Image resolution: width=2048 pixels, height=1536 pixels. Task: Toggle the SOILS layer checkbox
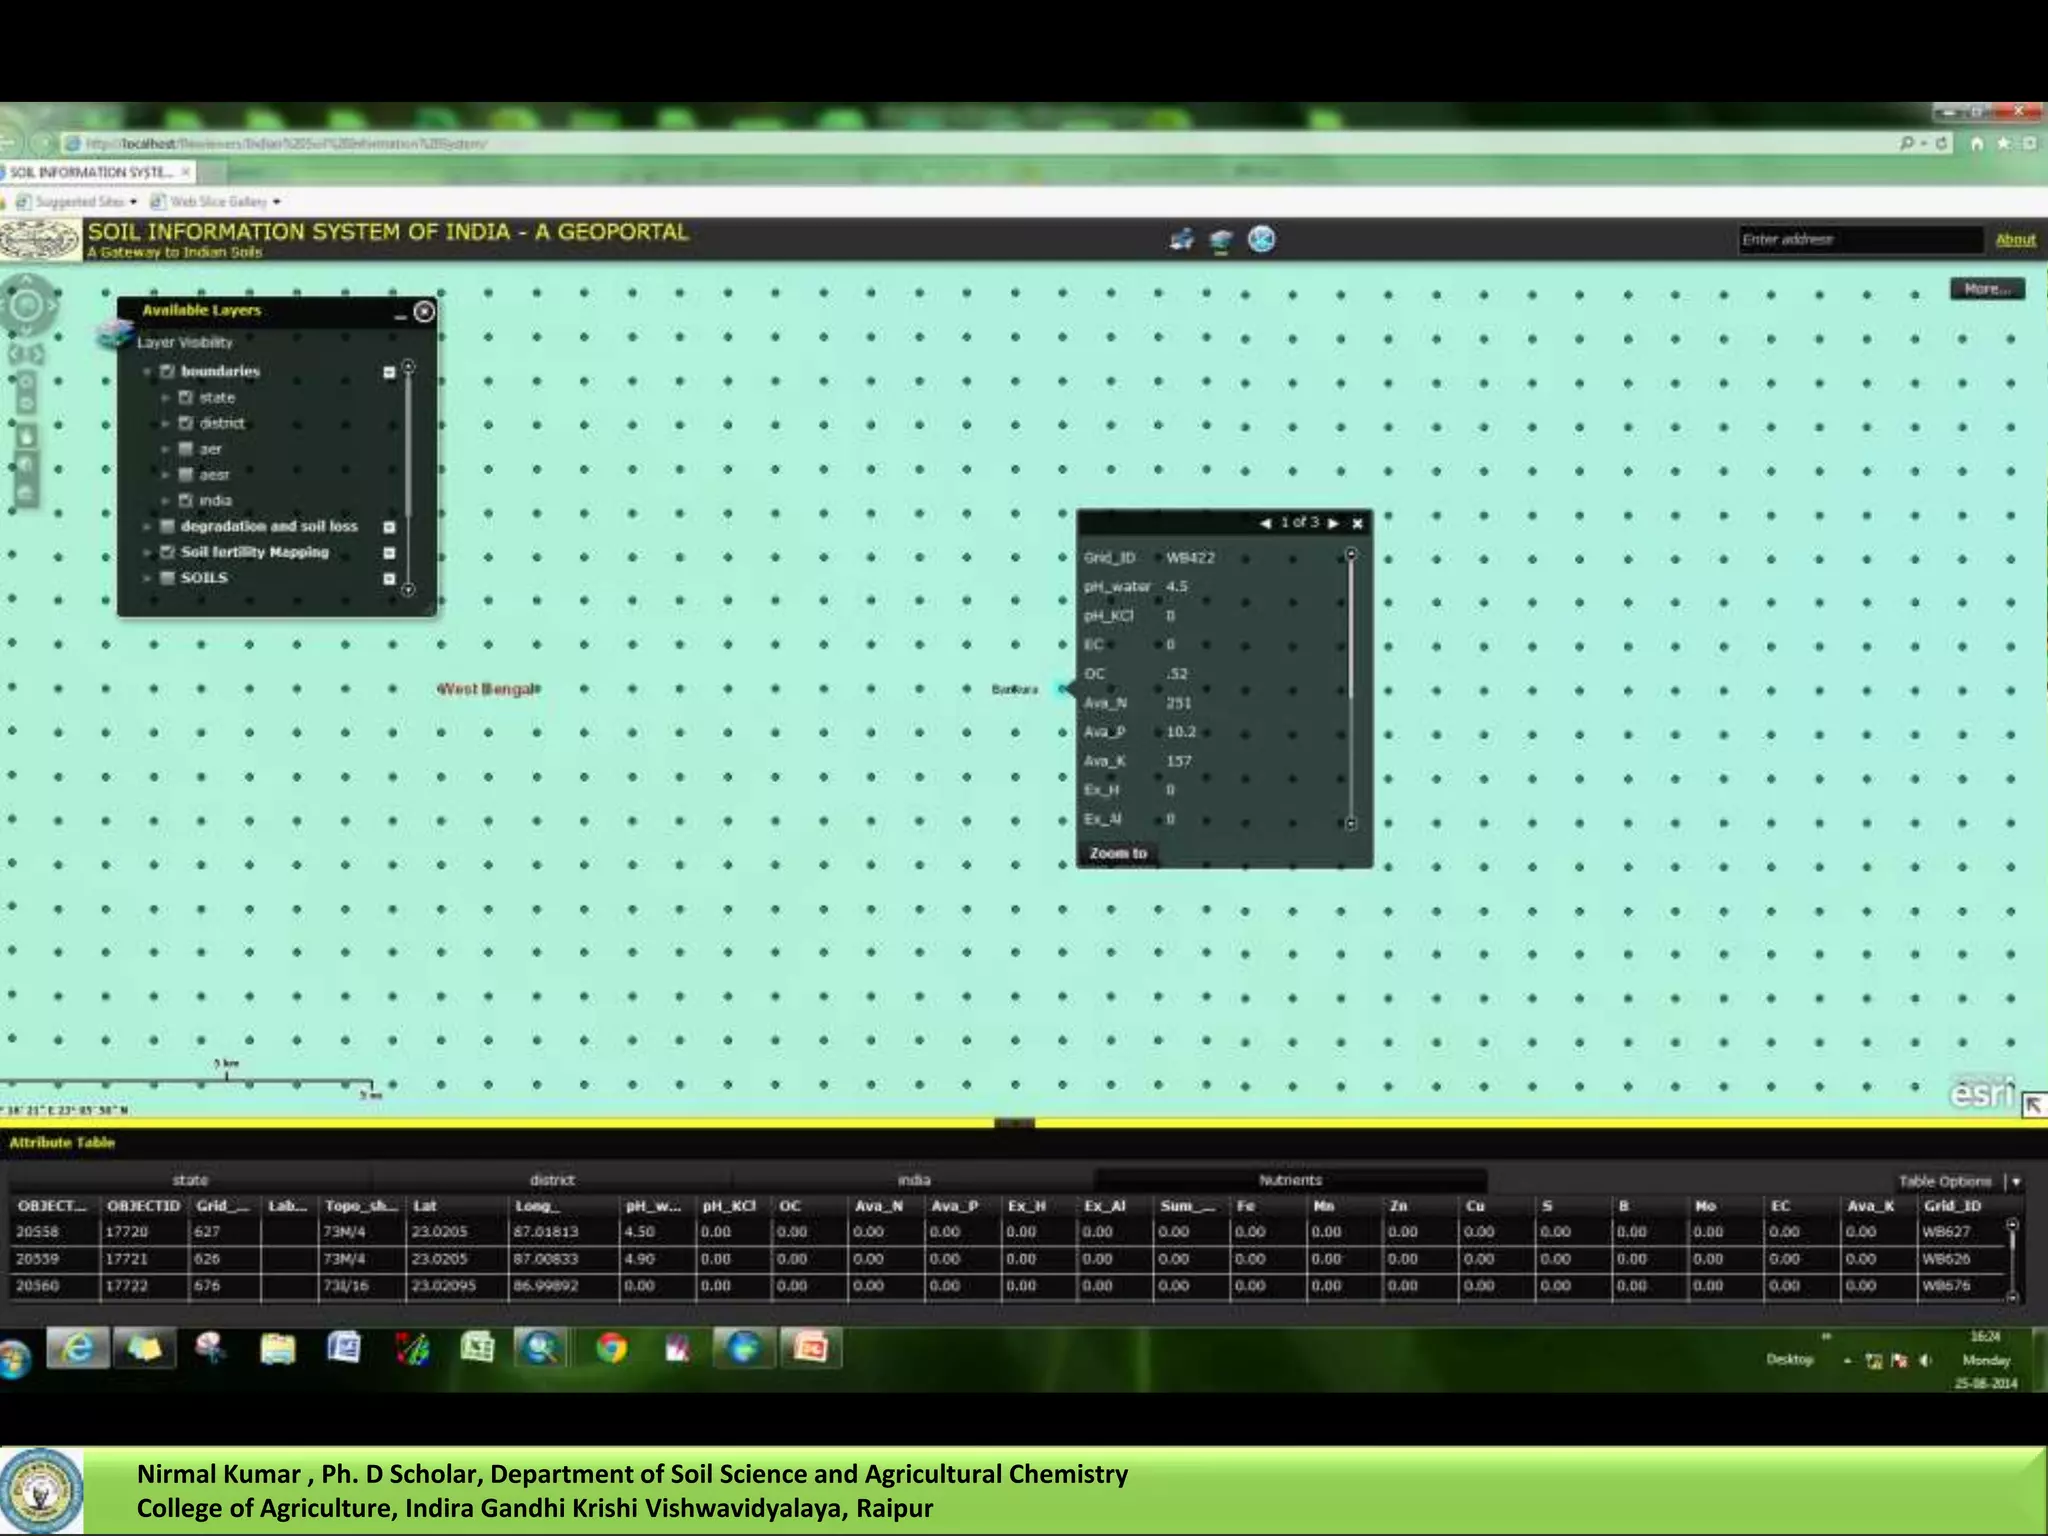[x=168, y=578]
